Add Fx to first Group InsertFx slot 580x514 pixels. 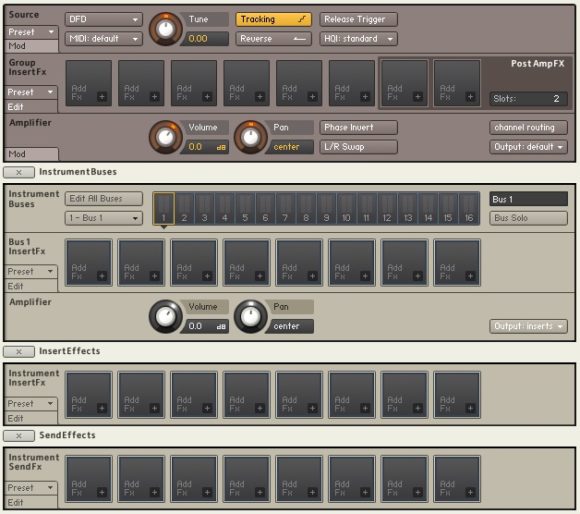pyautogui.click(x=89, y=83)
